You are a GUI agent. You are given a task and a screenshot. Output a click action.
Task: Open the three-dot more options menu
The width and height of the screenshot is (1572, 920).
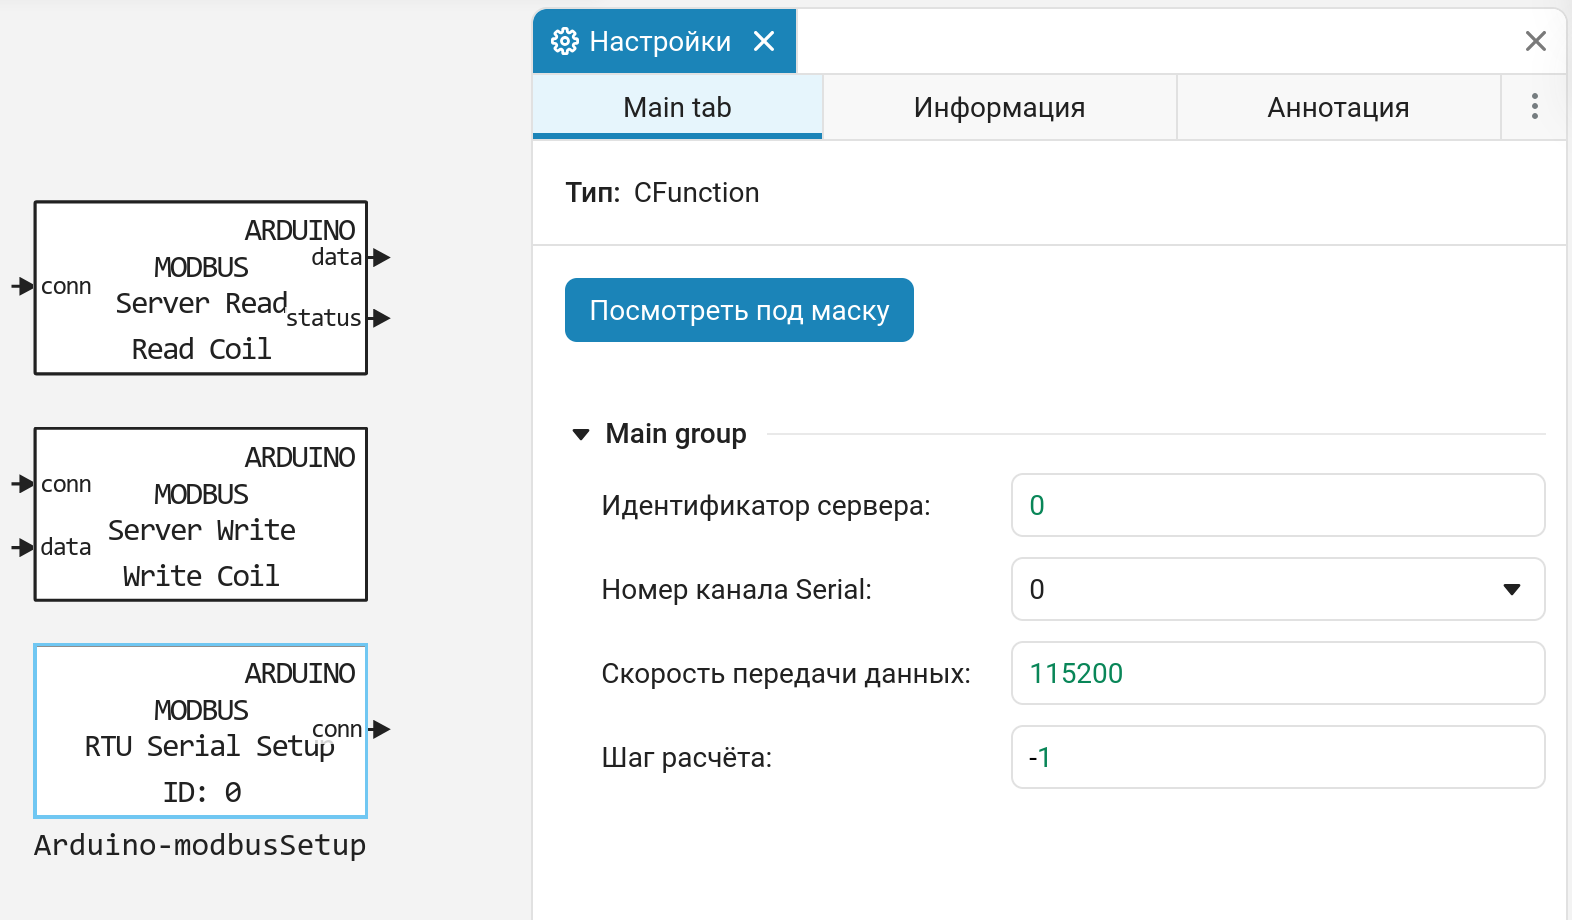pos(1534,107)
